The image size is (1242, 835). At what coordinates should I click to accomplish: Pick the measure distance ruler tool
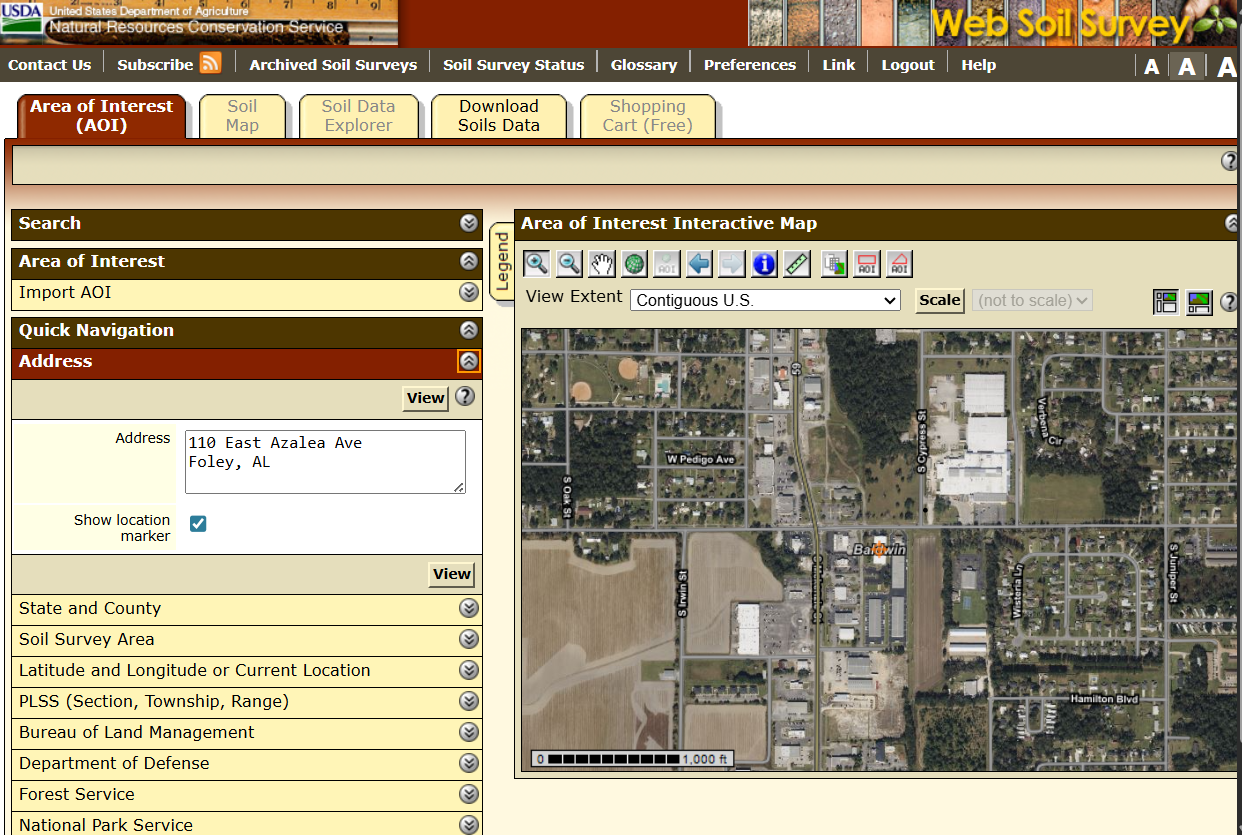coord(797,264)
